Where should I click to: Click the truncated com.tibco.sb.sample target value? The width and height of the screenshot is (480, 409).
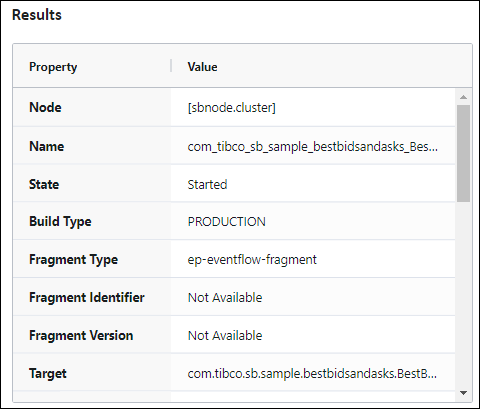click(312, 374)
